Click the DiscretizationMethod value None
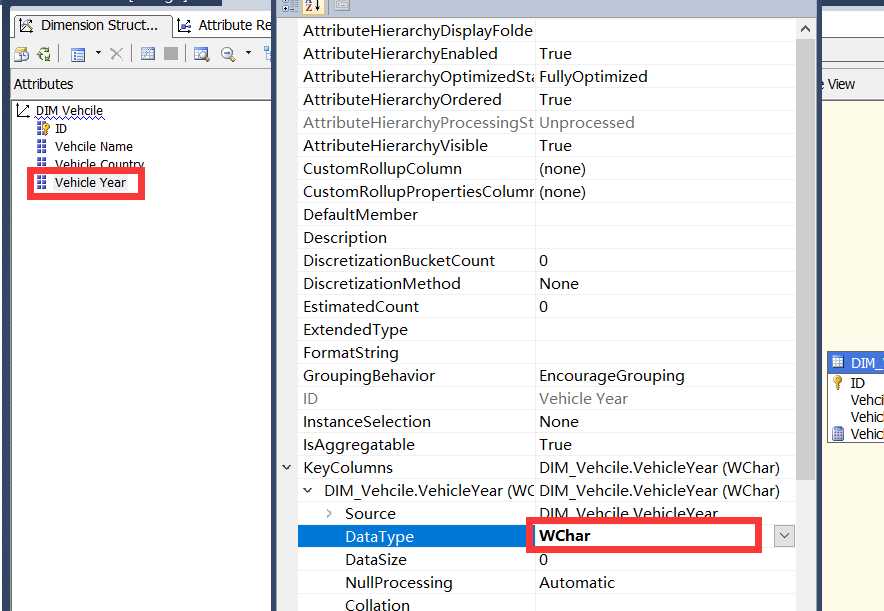Screen dimensions: 884x611 pyautogui.click(x=559, y=284)
